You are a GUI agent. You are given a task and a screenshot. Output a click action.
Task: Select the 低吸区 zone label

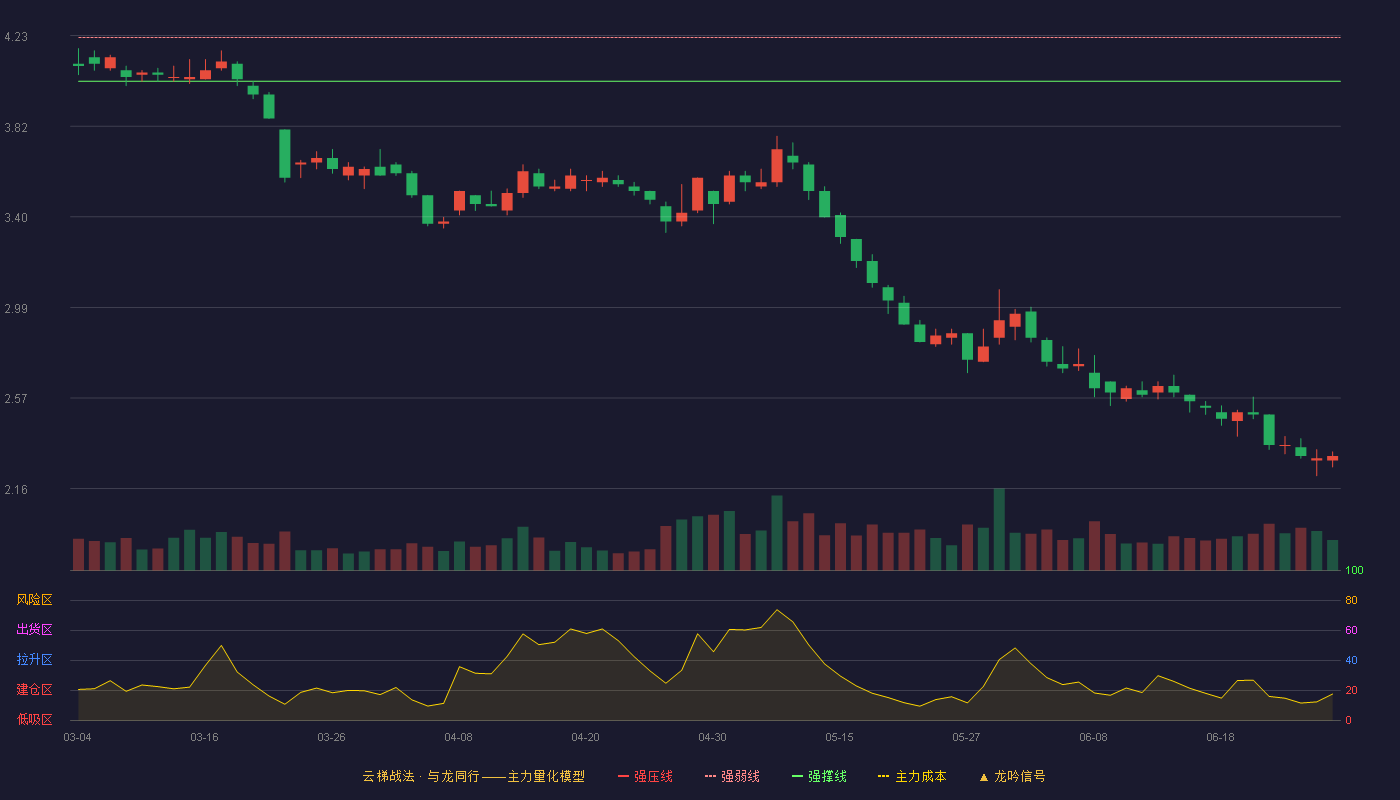tap(34, 719)
